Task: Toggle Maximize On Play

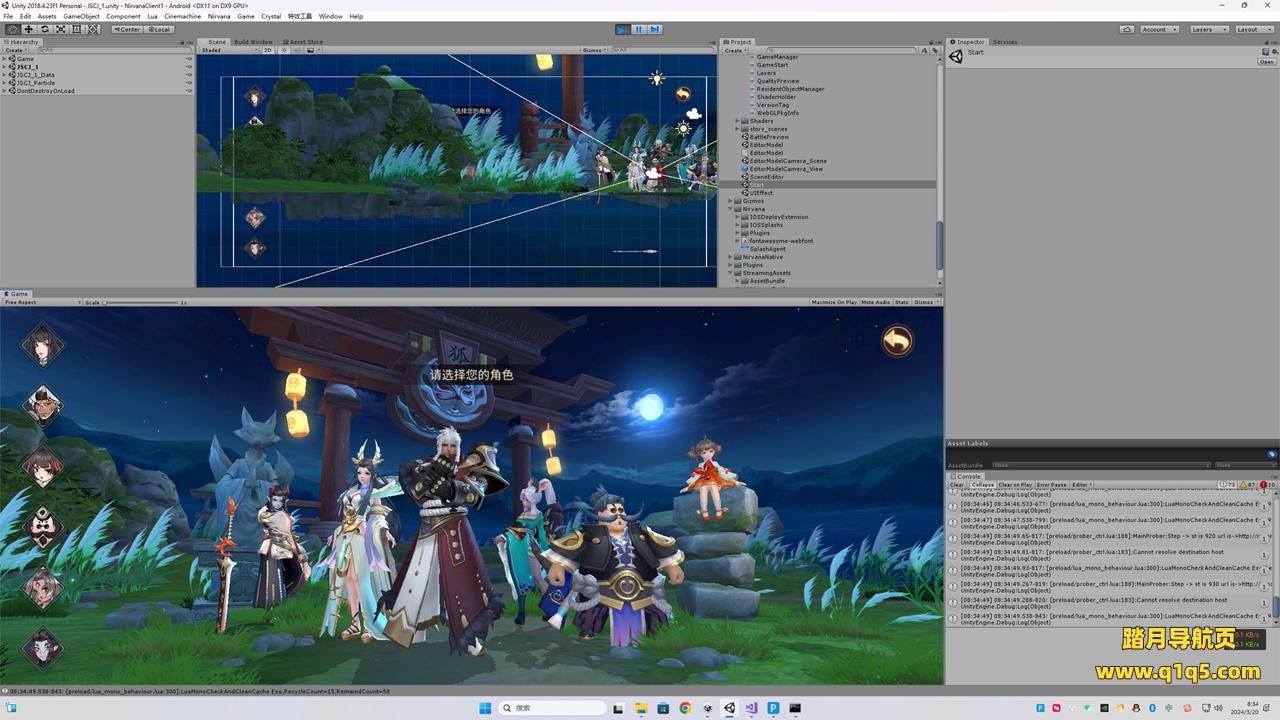Action: click(834, 302)
